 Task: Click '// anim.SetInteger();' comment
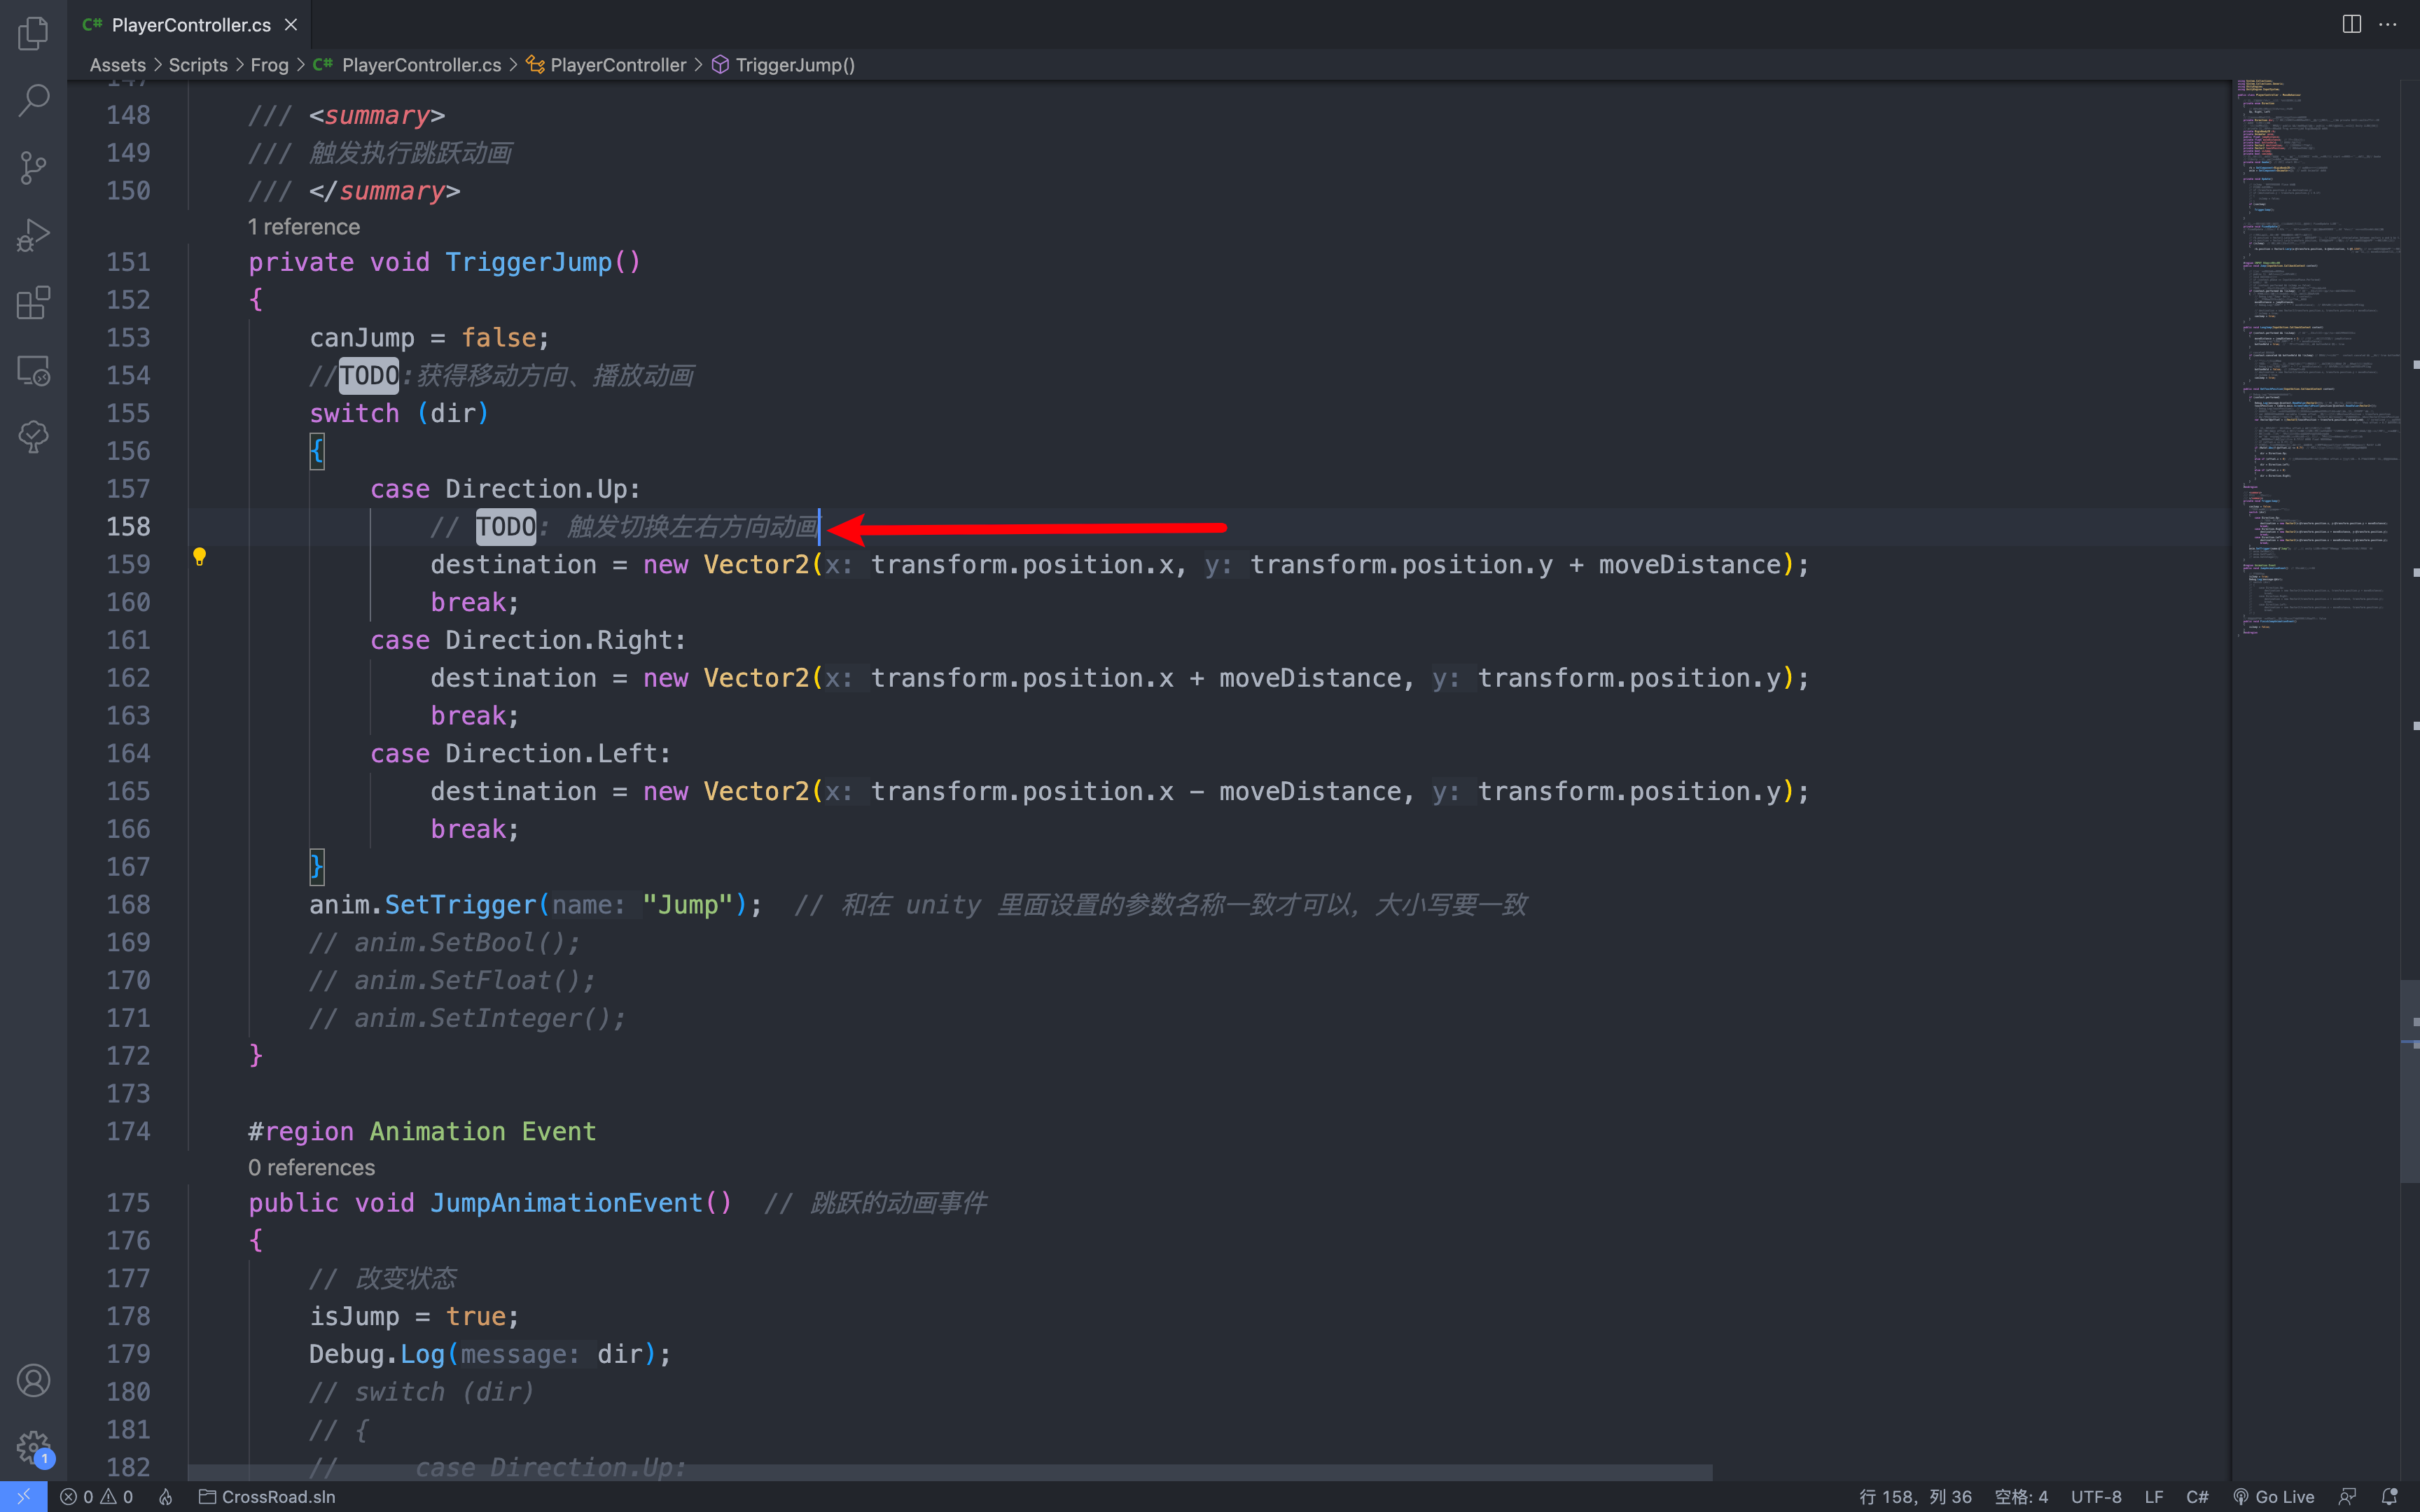(x=467, y=1019)
